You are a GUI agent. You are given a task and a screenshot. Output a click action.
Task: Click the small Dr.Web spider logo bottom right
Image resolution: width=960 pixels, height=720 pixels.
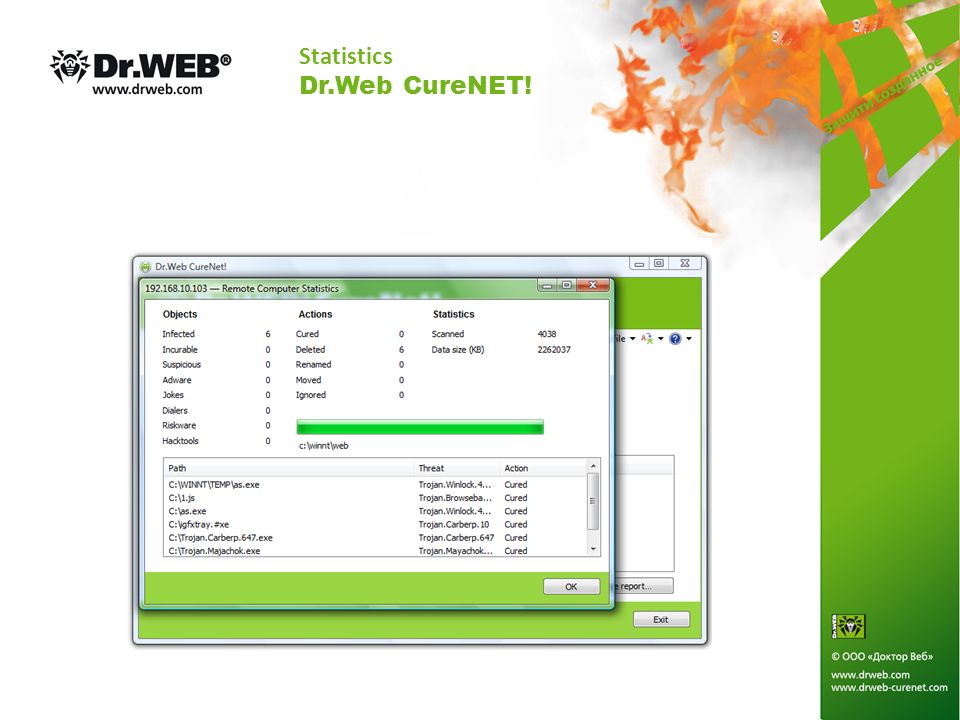(x=848, y=626)
